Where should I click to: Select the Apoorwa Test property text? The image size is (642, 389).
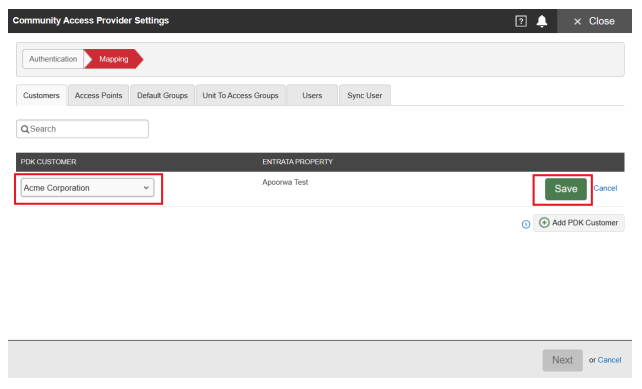point(285,183)
